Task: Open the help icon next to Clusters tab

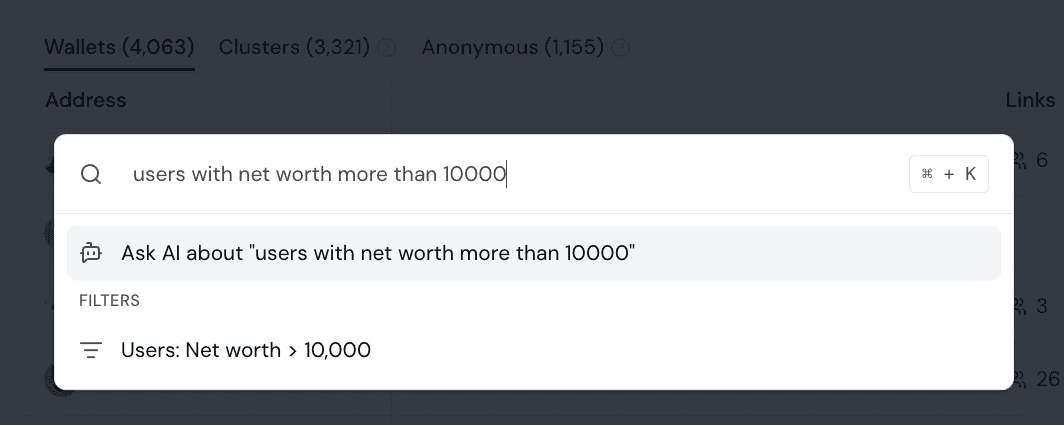Action: click(x=386, y=48)
